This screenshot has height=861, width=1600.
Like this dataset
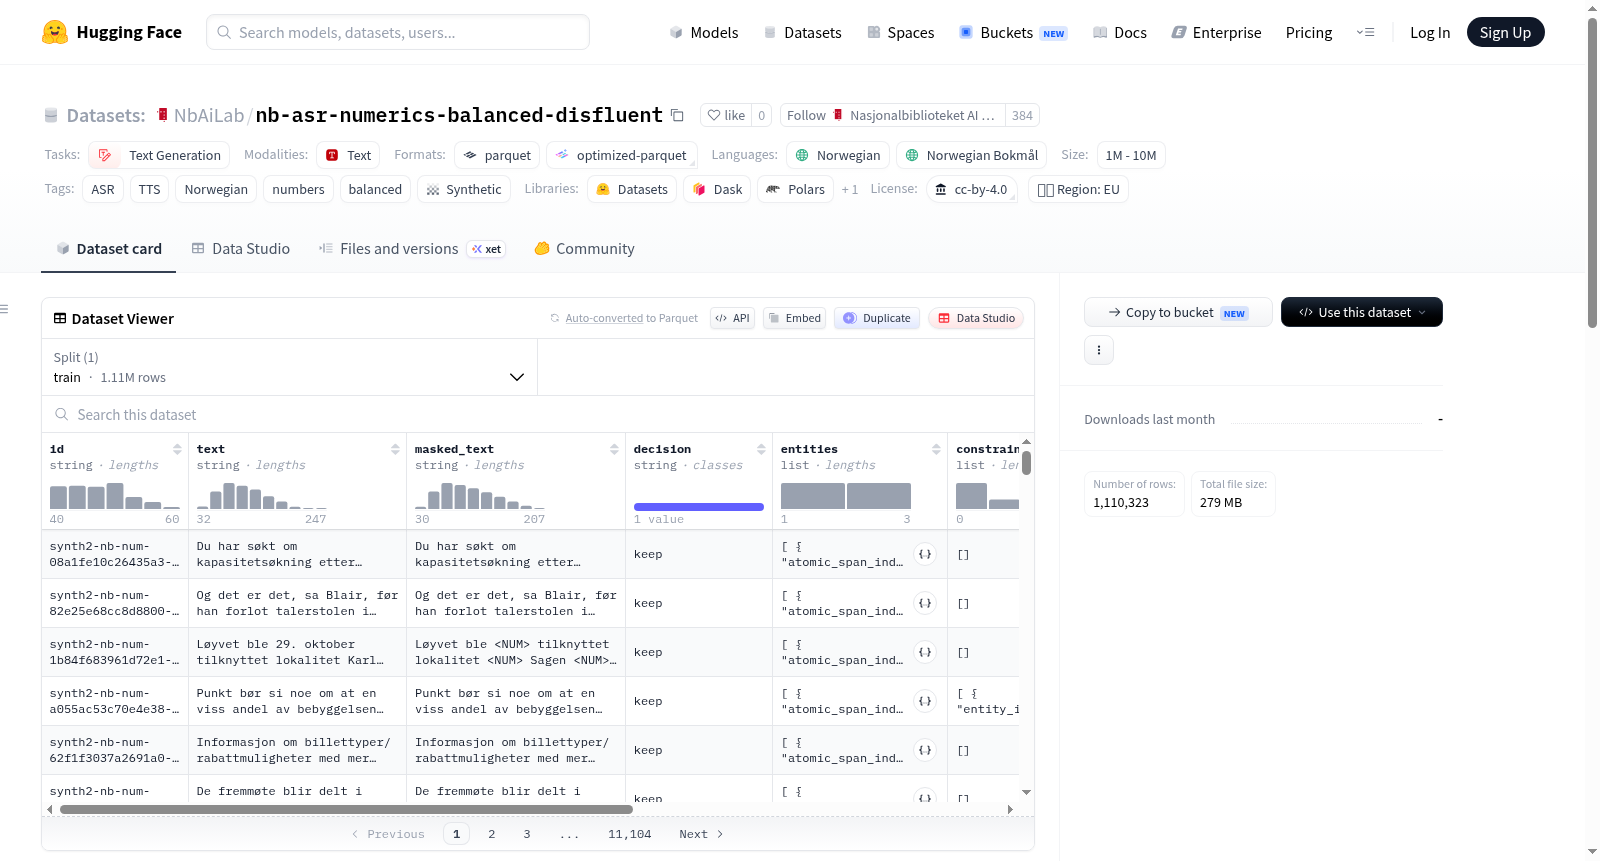point(726,115)
